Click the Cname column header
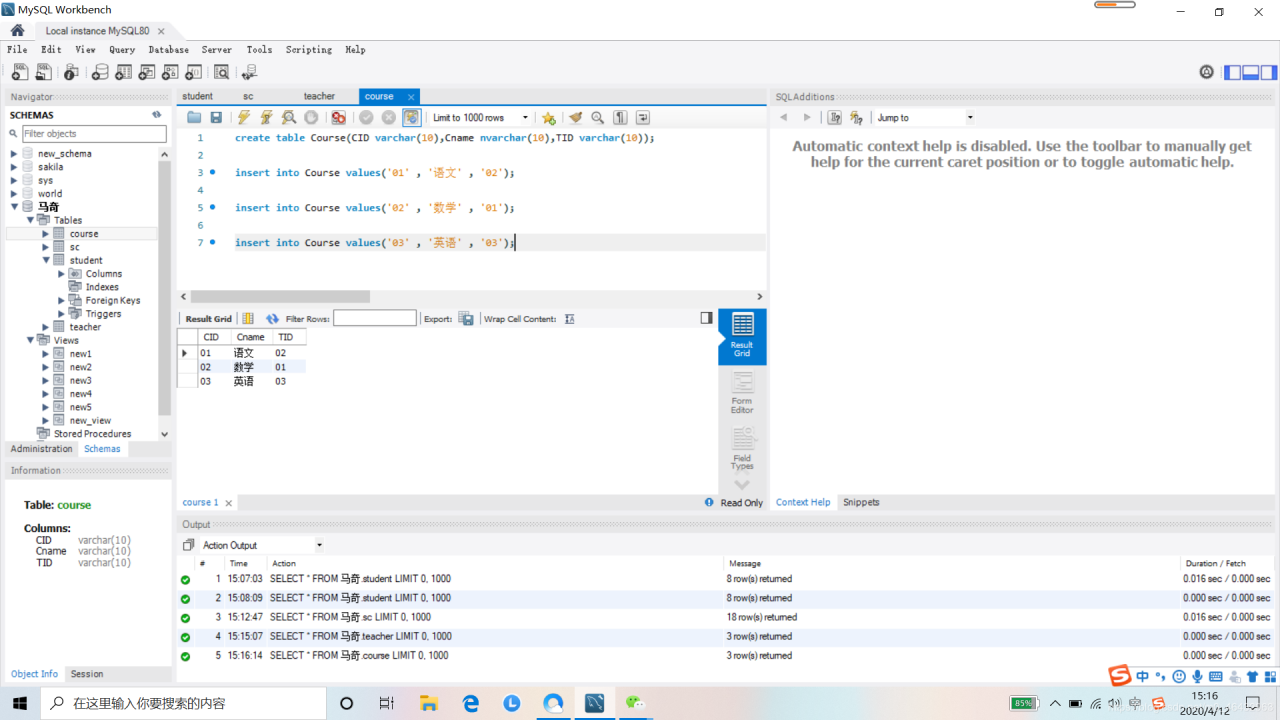The height and width of the screenshot is (720, 1280). [250, 337]
